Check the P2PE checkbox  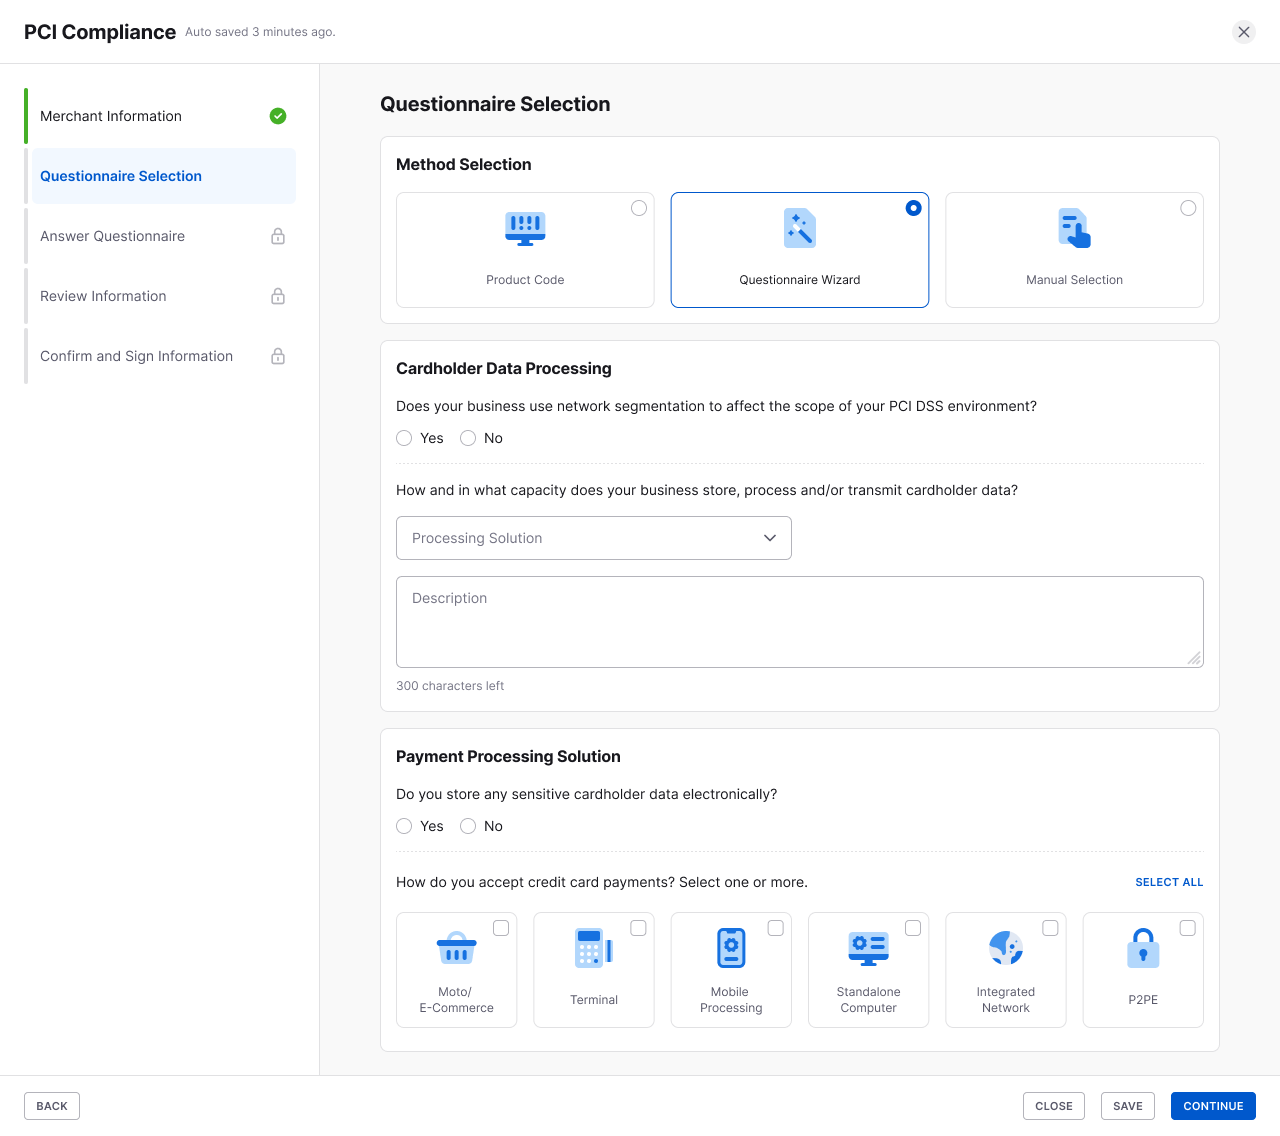point(1187,928)
